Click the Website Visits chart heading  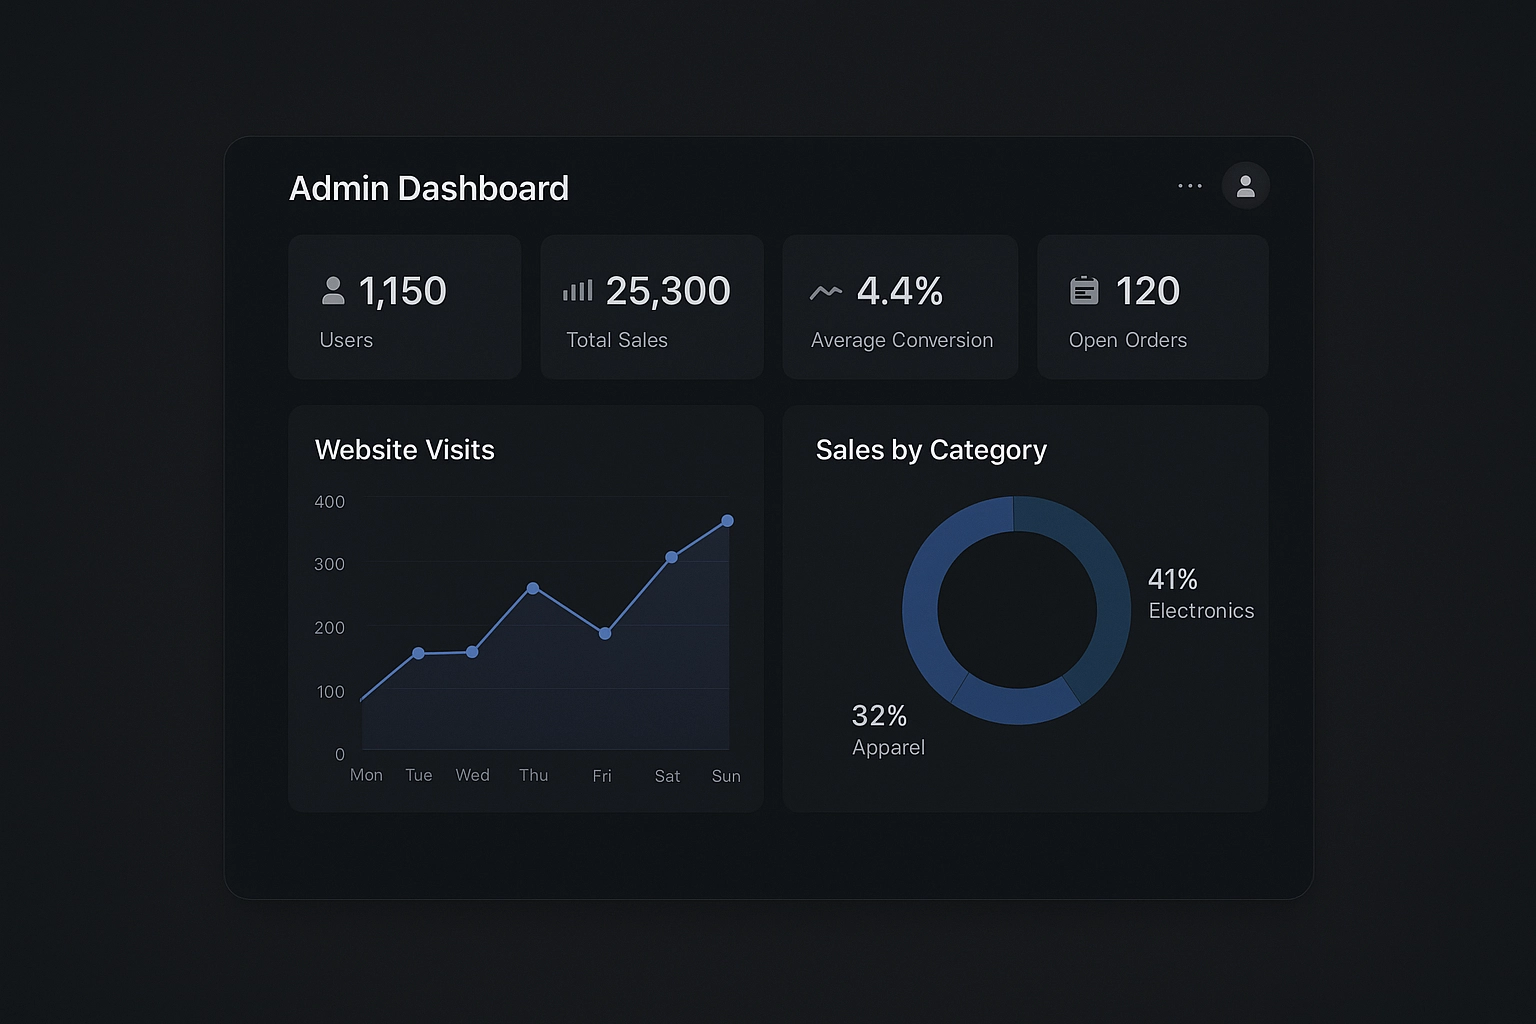click(404, 450)
